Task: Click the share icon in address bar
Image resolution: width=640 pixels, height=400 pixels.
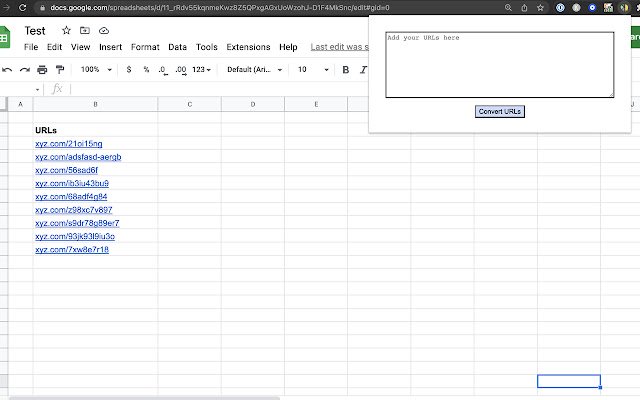Action: [524, 7]
